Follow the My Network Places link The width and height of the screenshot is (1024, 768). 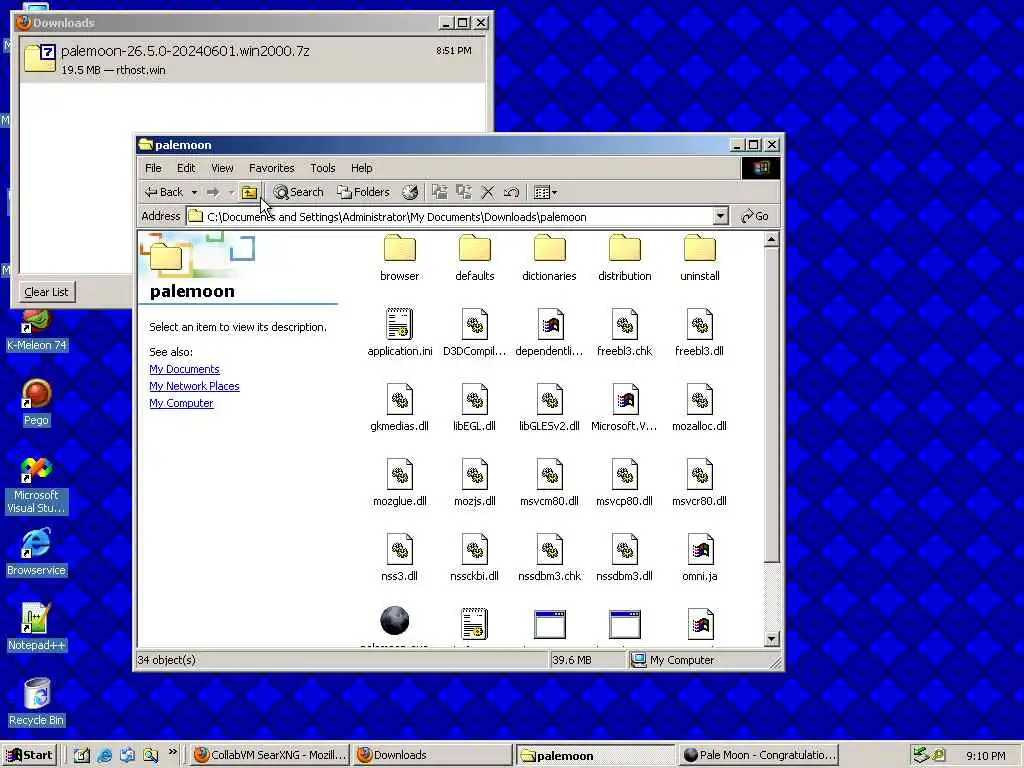194,386
